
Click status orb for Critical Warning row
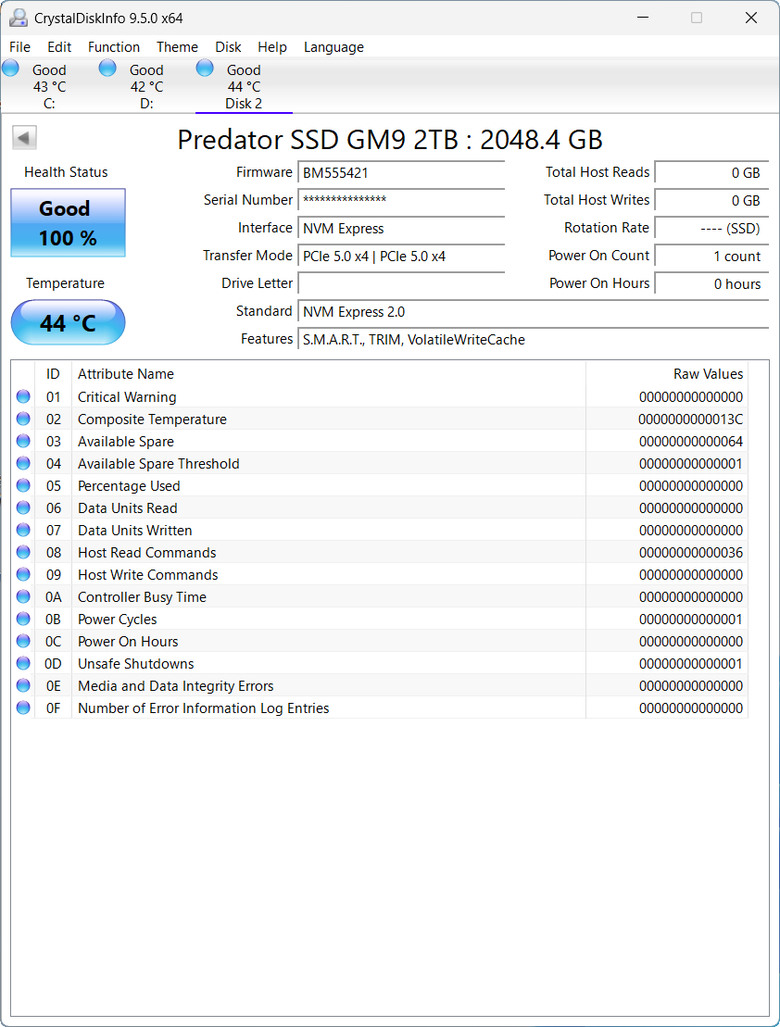click(x=24, y=396)
